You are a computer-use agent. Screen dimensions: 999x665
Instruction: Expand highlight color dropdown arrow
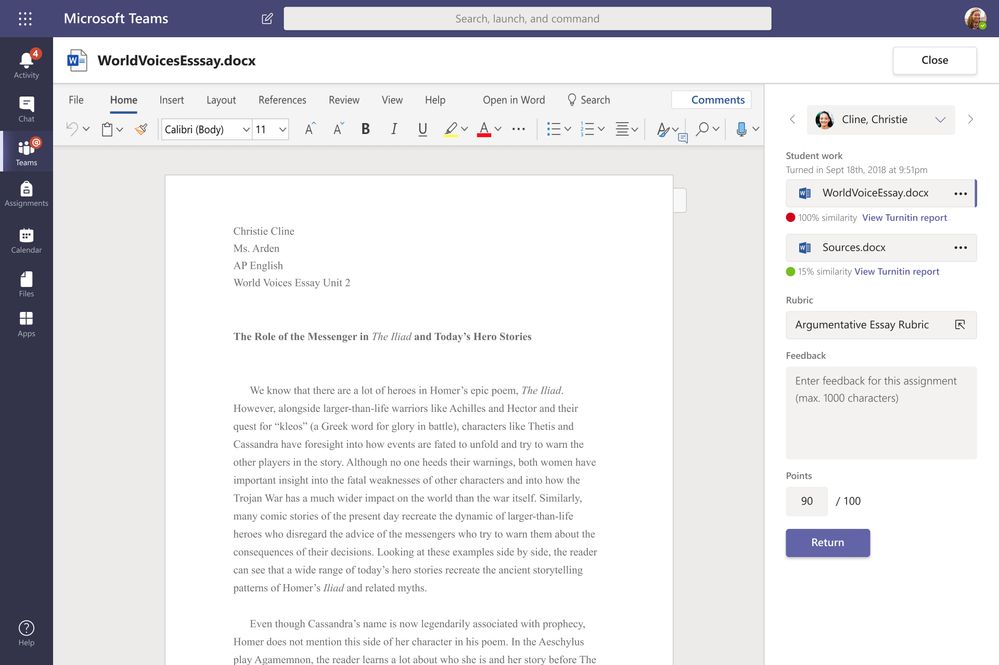click(464, 129)
